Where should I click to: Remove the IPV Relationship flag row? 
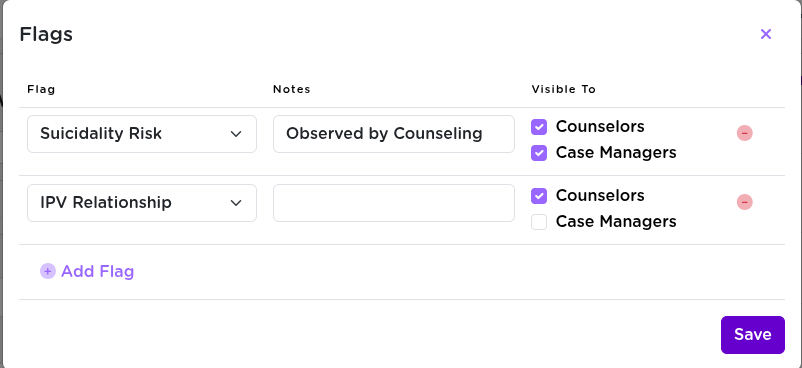point(744,202)
